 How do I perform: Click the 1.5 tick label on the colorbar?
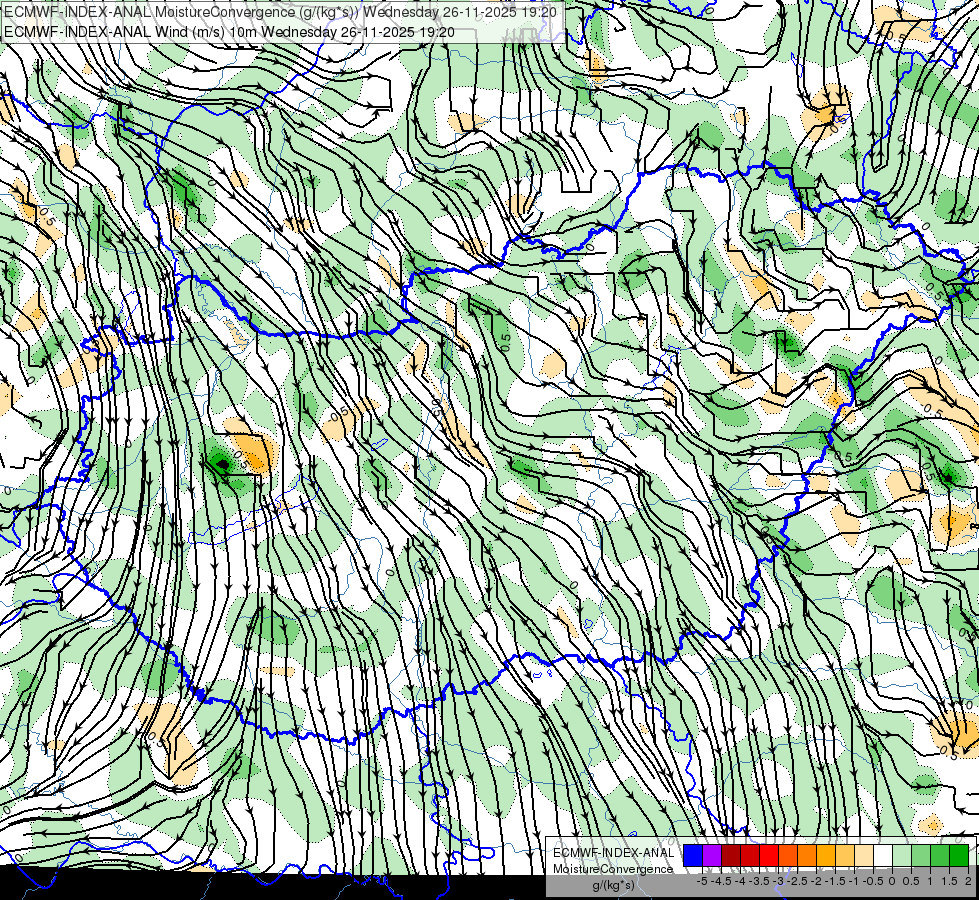(950, 881)
